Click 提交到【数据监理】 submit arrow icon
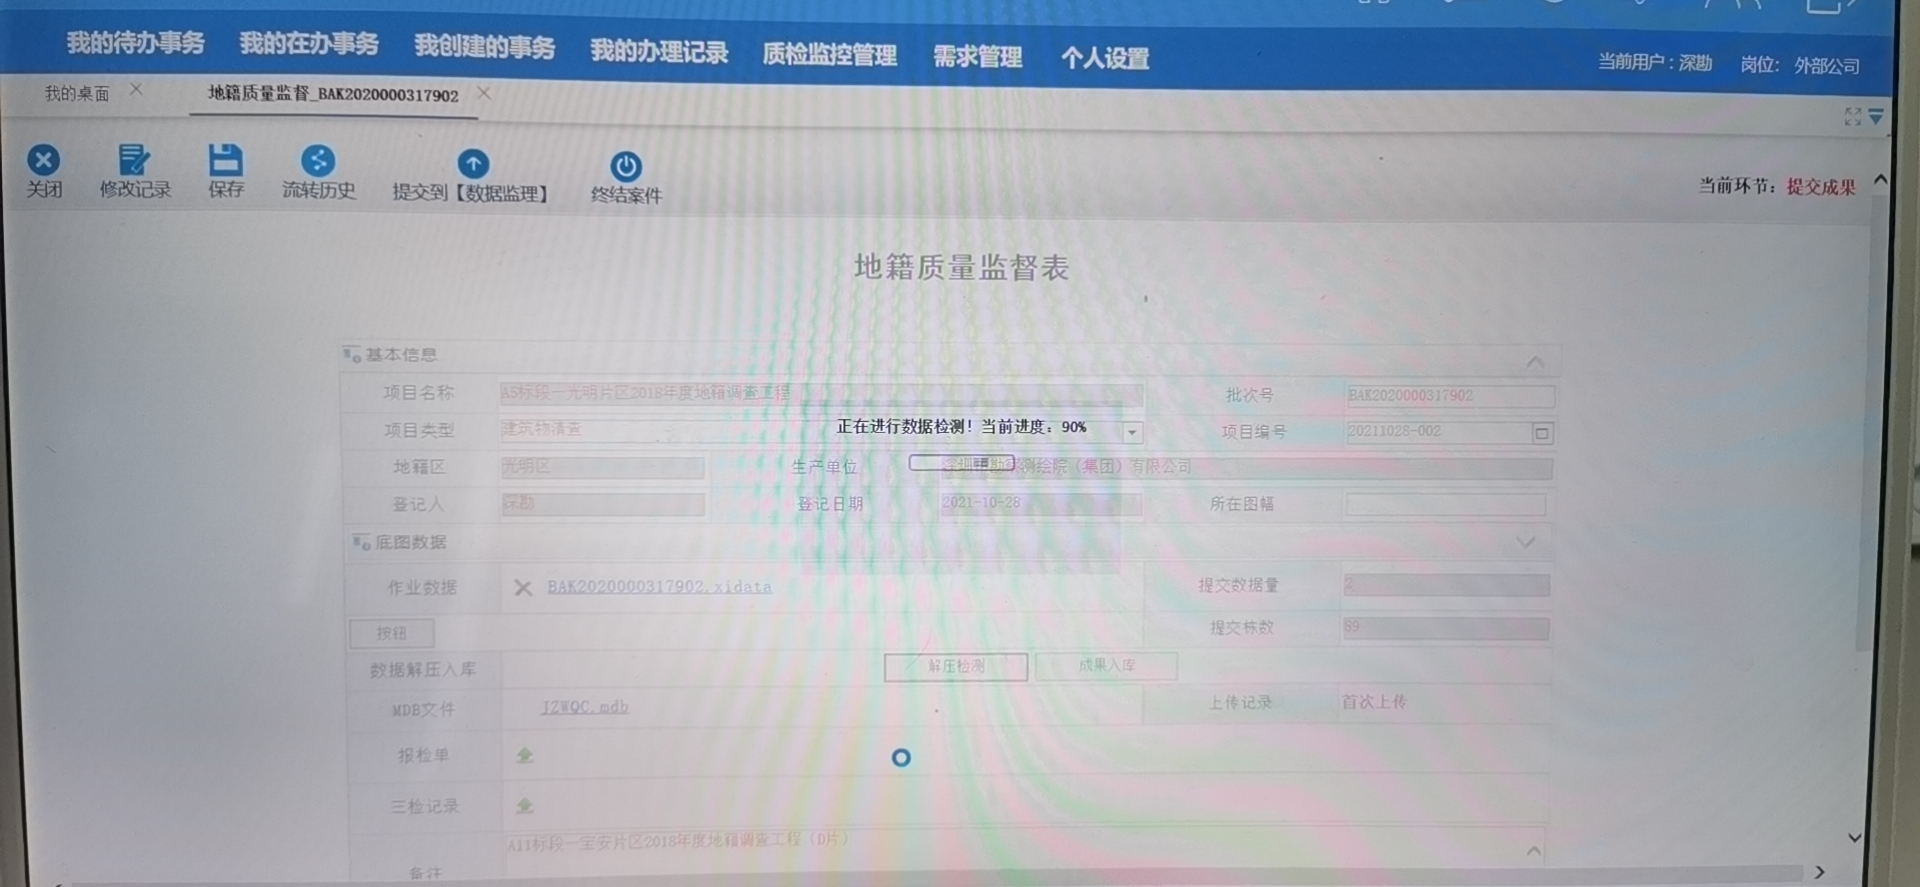The height and width of the screenshot is (887, 1920). (473, 163)
